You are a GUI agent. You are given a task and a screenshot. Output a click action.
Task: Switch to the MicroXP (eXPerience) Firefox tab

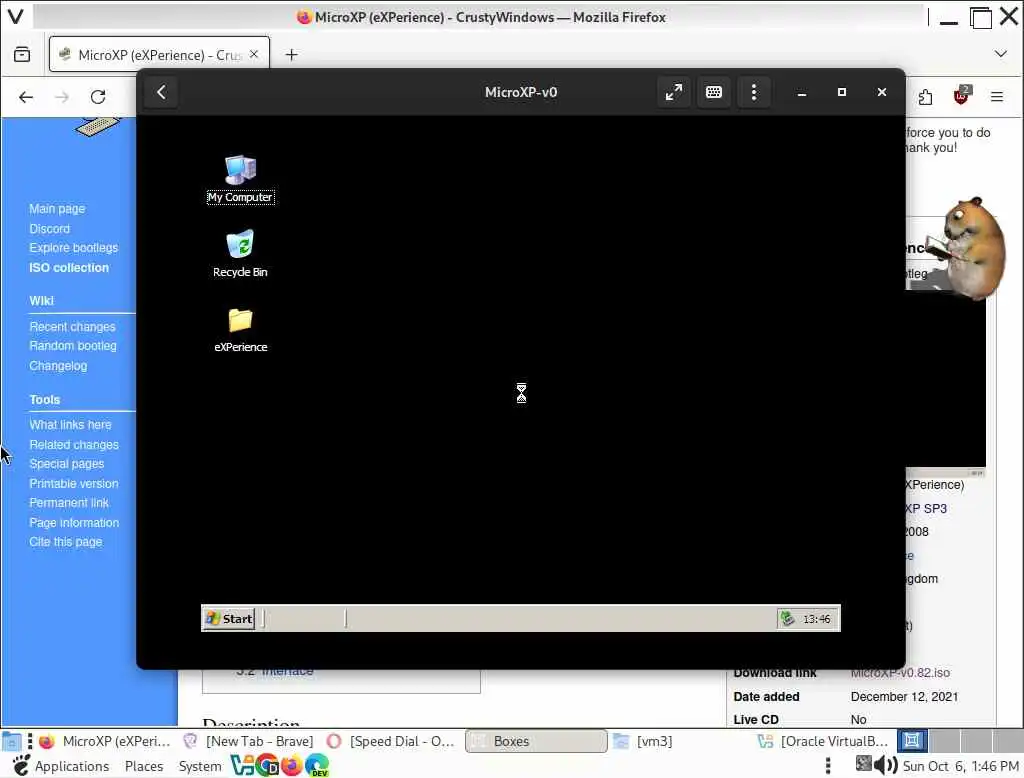[159, 54]
